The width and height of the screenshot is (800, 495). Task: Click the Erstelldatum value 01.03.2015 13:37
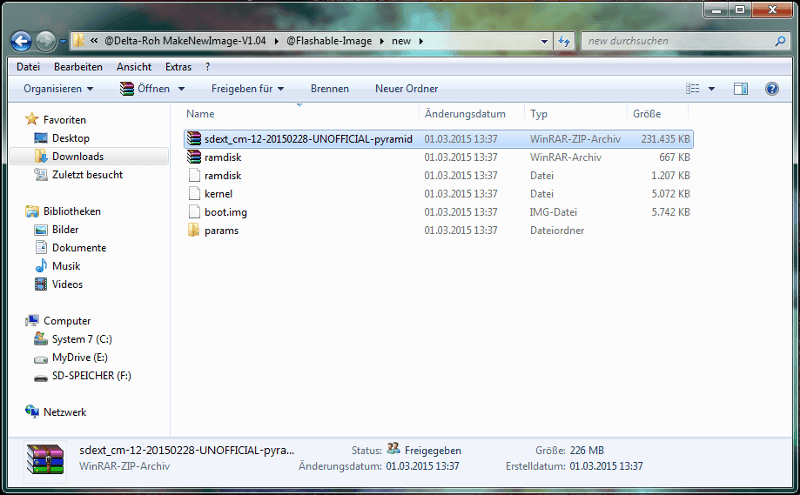pos(606,466)
